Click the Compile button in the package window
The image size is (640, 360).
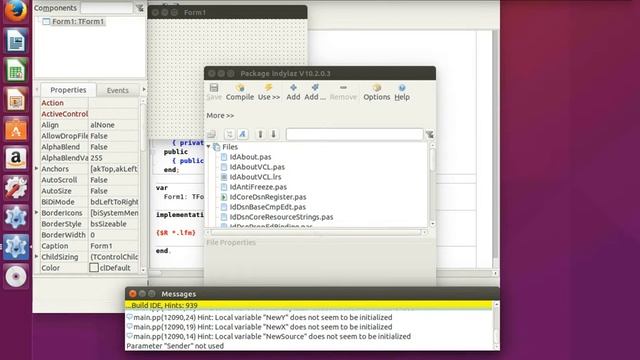pos(240,92)
